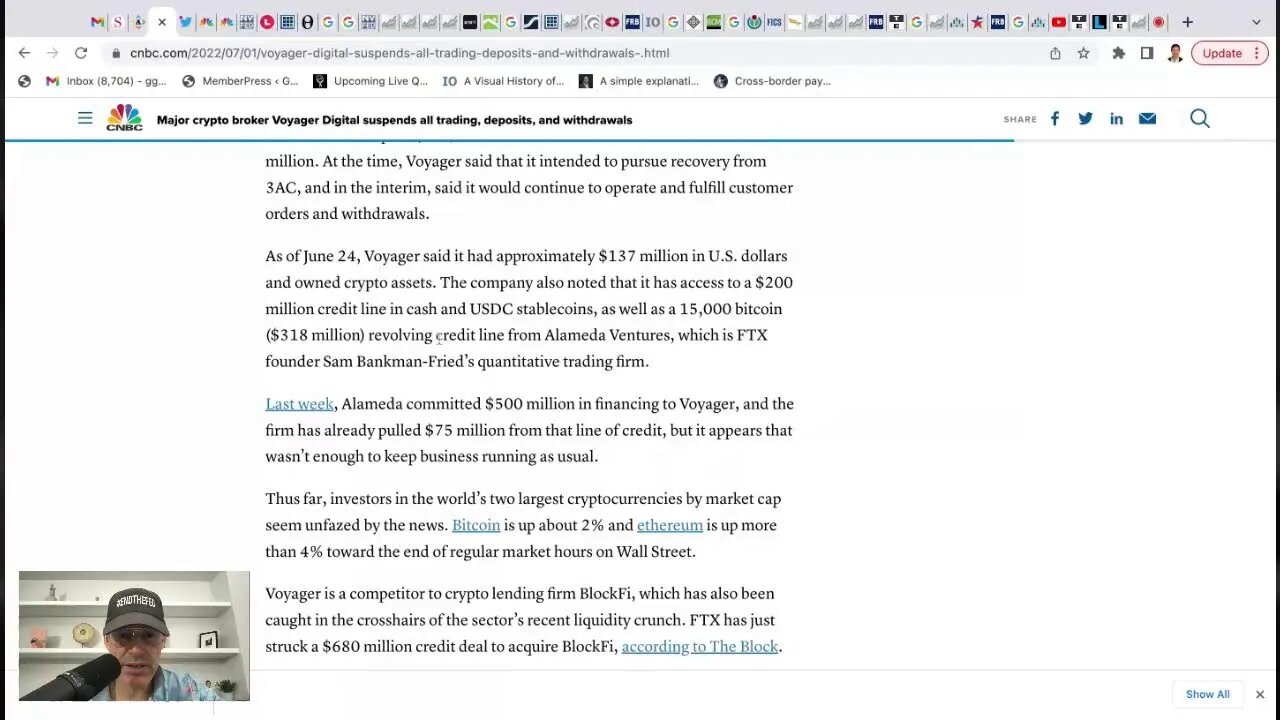The image size is (1280, 720).
Task: Open the according to The Block link
Action: (x=700, y=646)
